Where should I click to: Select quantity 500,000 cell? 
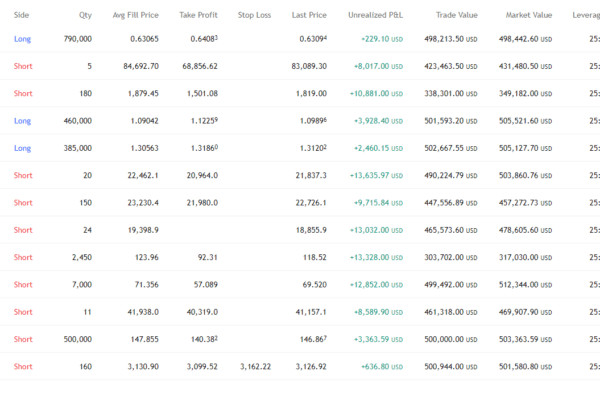click(78, 339)
